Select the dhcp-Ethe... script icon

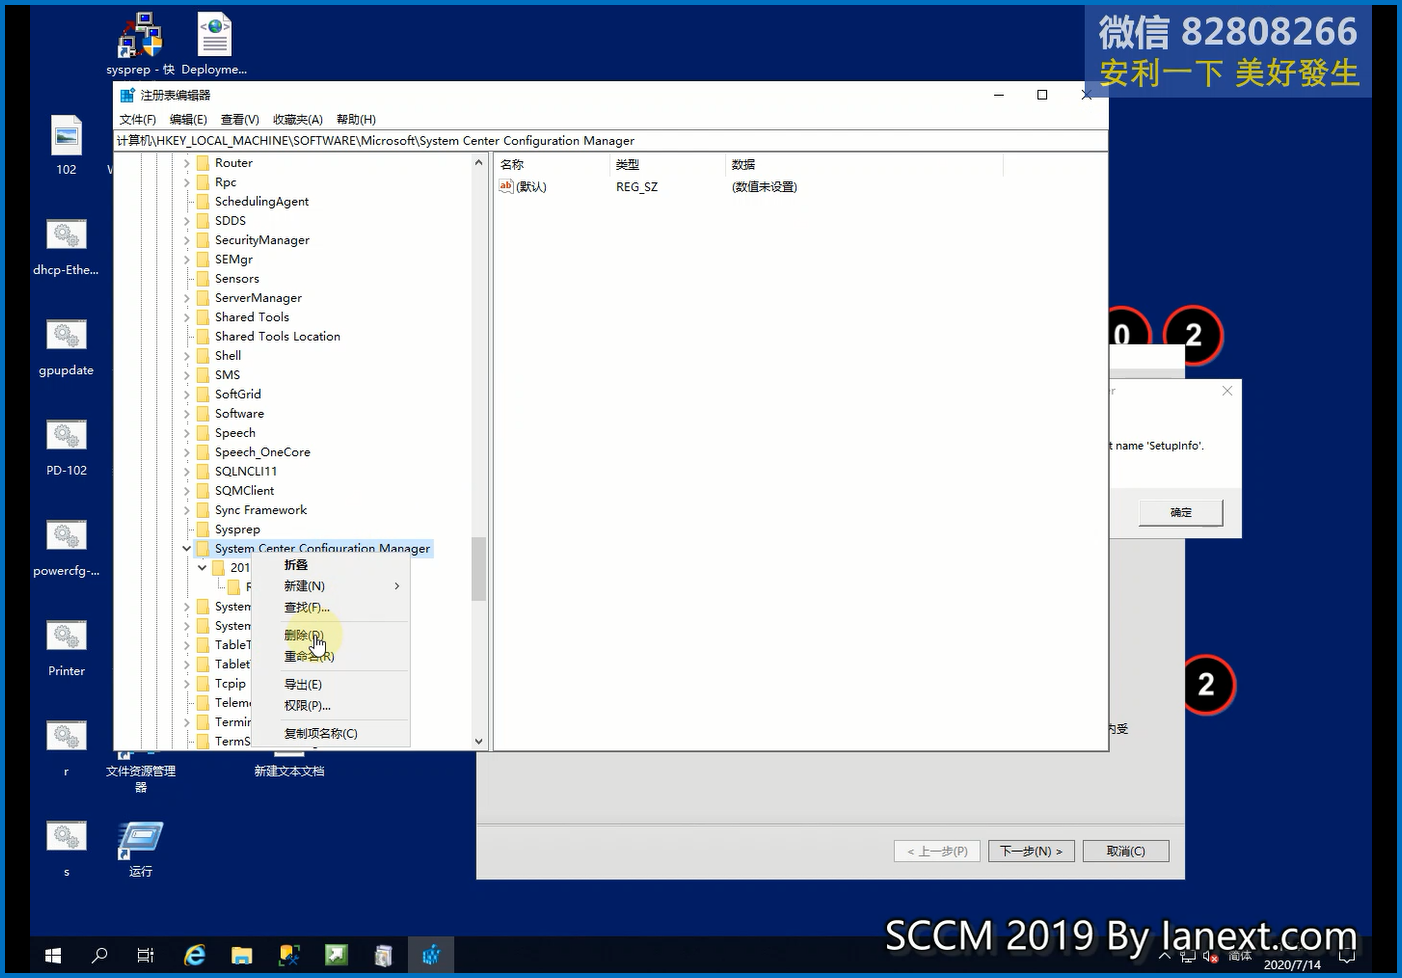click(66, 236)
